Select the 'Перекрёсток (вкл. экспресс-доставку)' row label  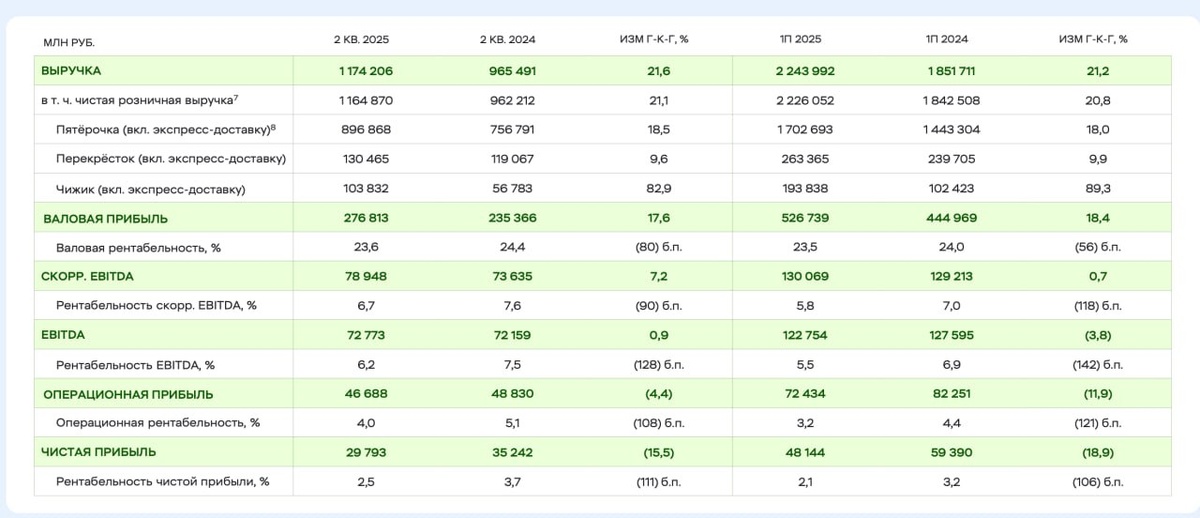pyautogui.click(x=171, y=159)
